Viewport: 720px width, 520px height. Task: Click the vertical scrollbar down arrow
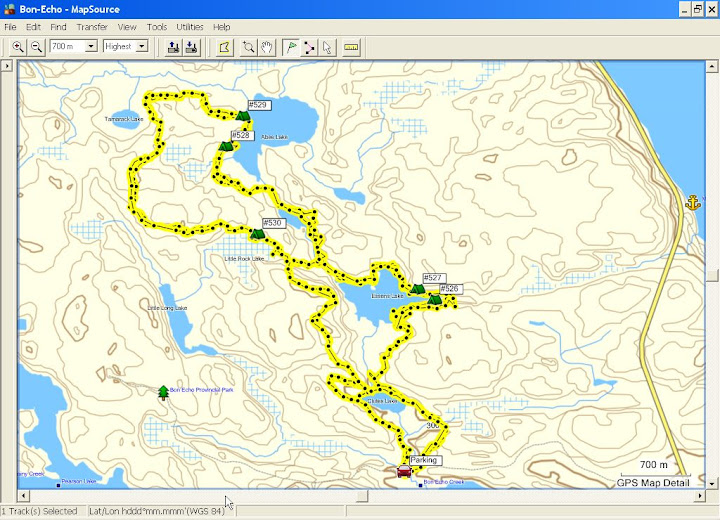[711, 483]
